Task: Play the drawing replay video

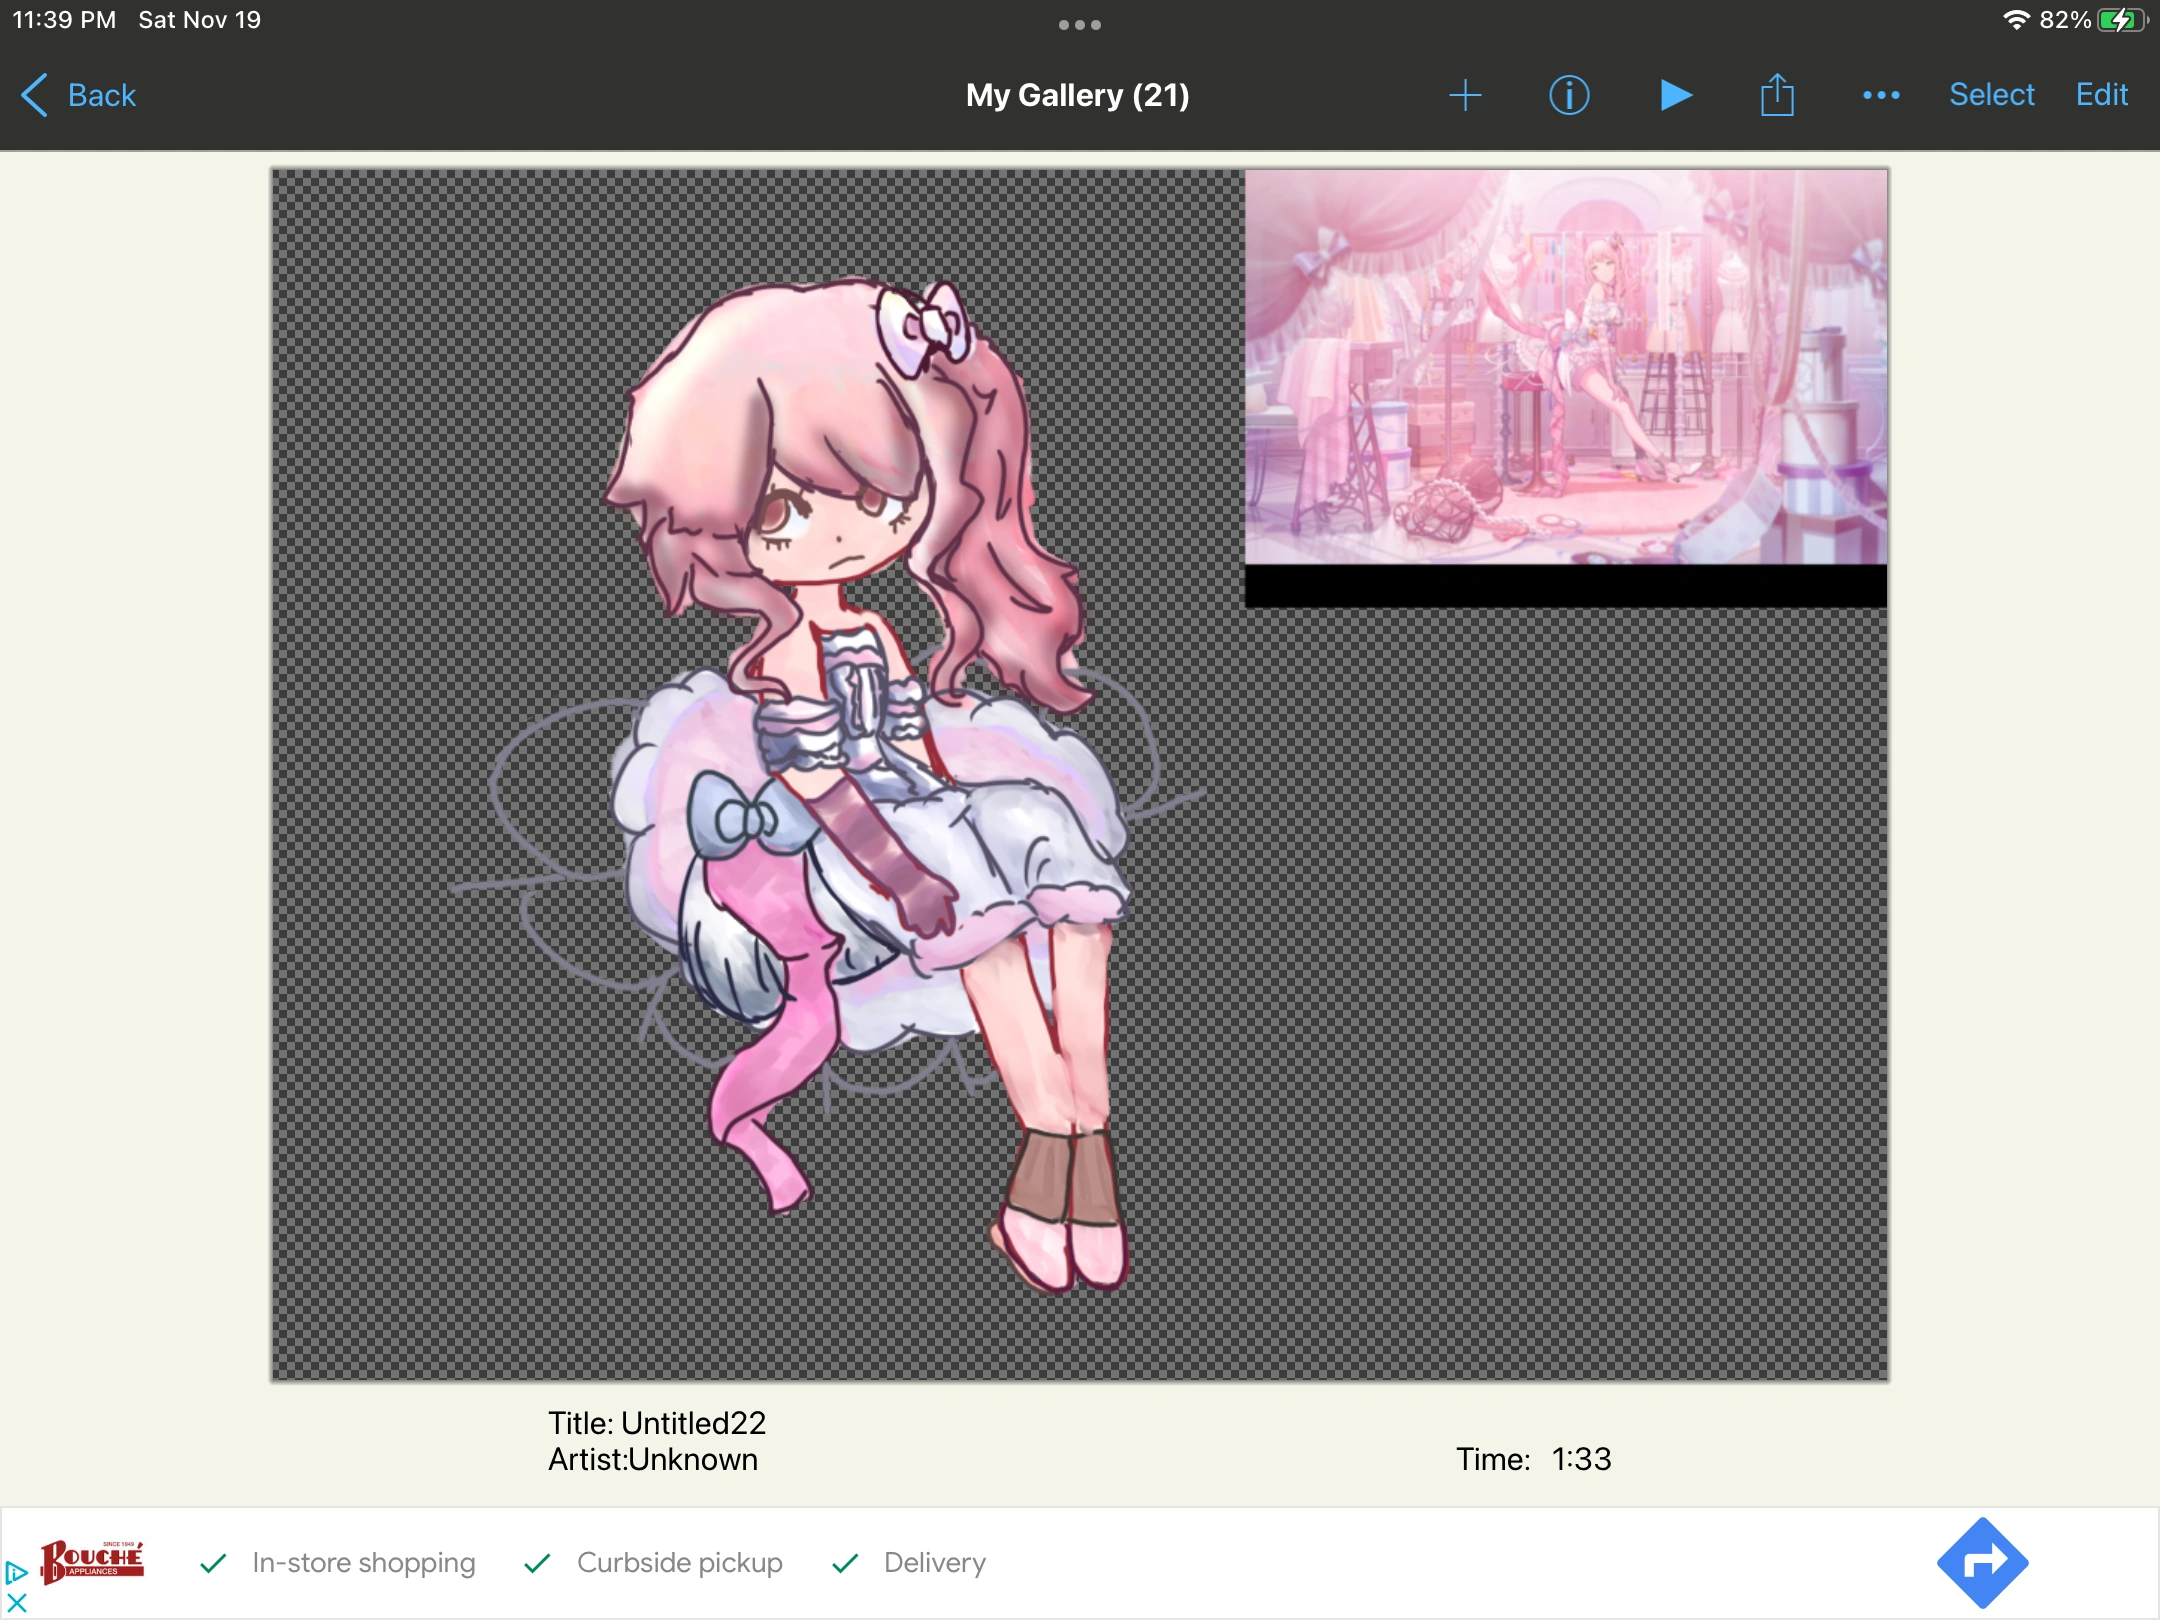Action: (x=1675, y=95)
